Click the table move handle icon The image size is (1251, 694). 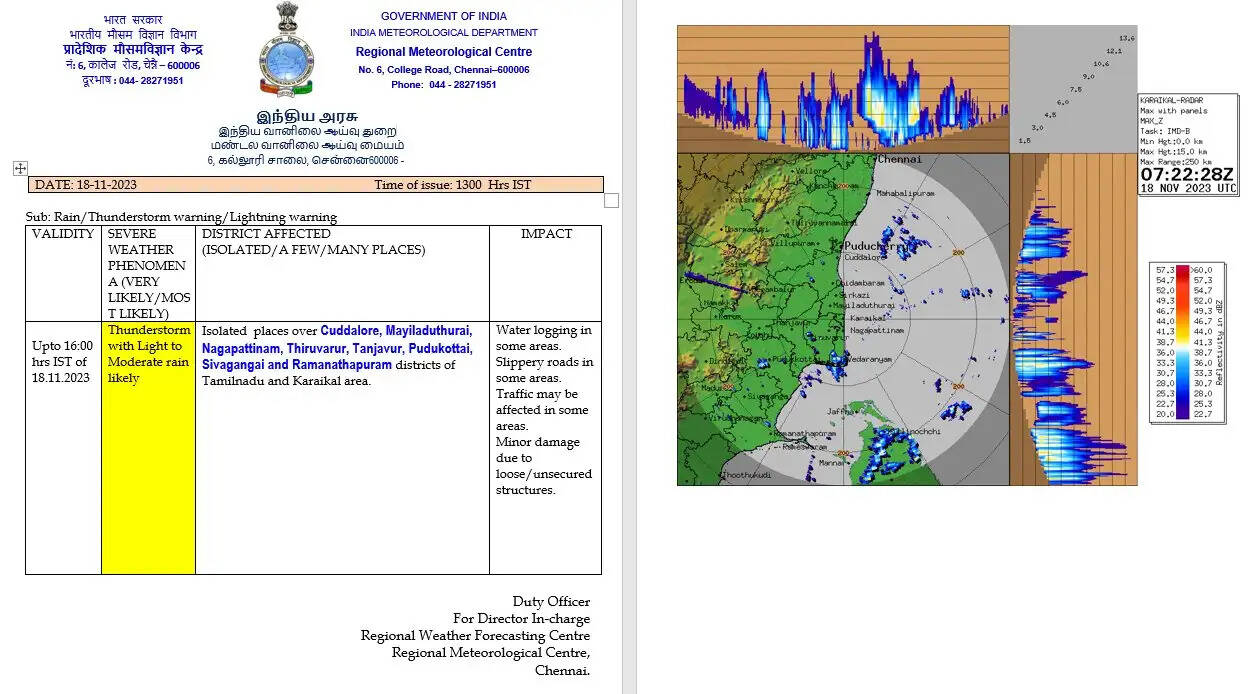(x=20, y=169)
